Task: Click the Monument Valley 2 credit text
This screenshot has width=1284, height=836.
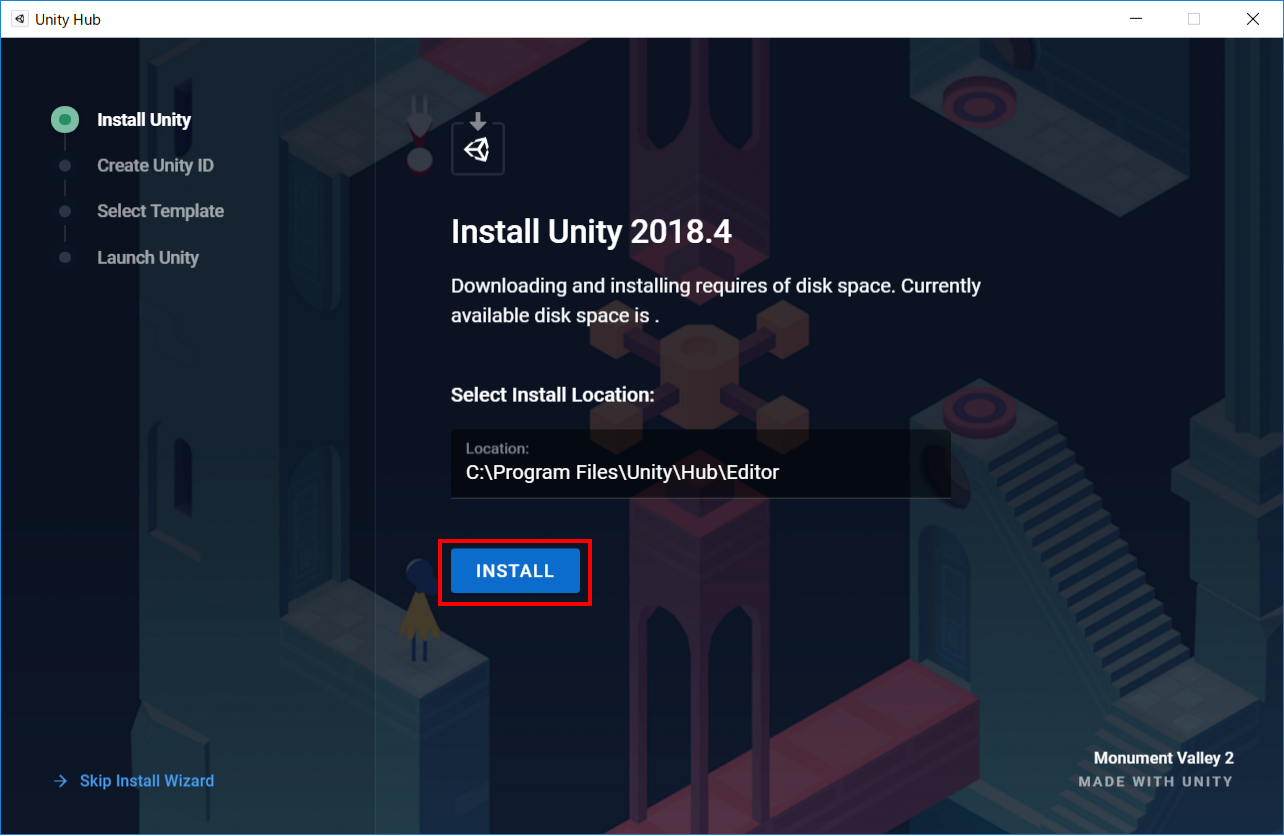Action: click(1164, 759)
